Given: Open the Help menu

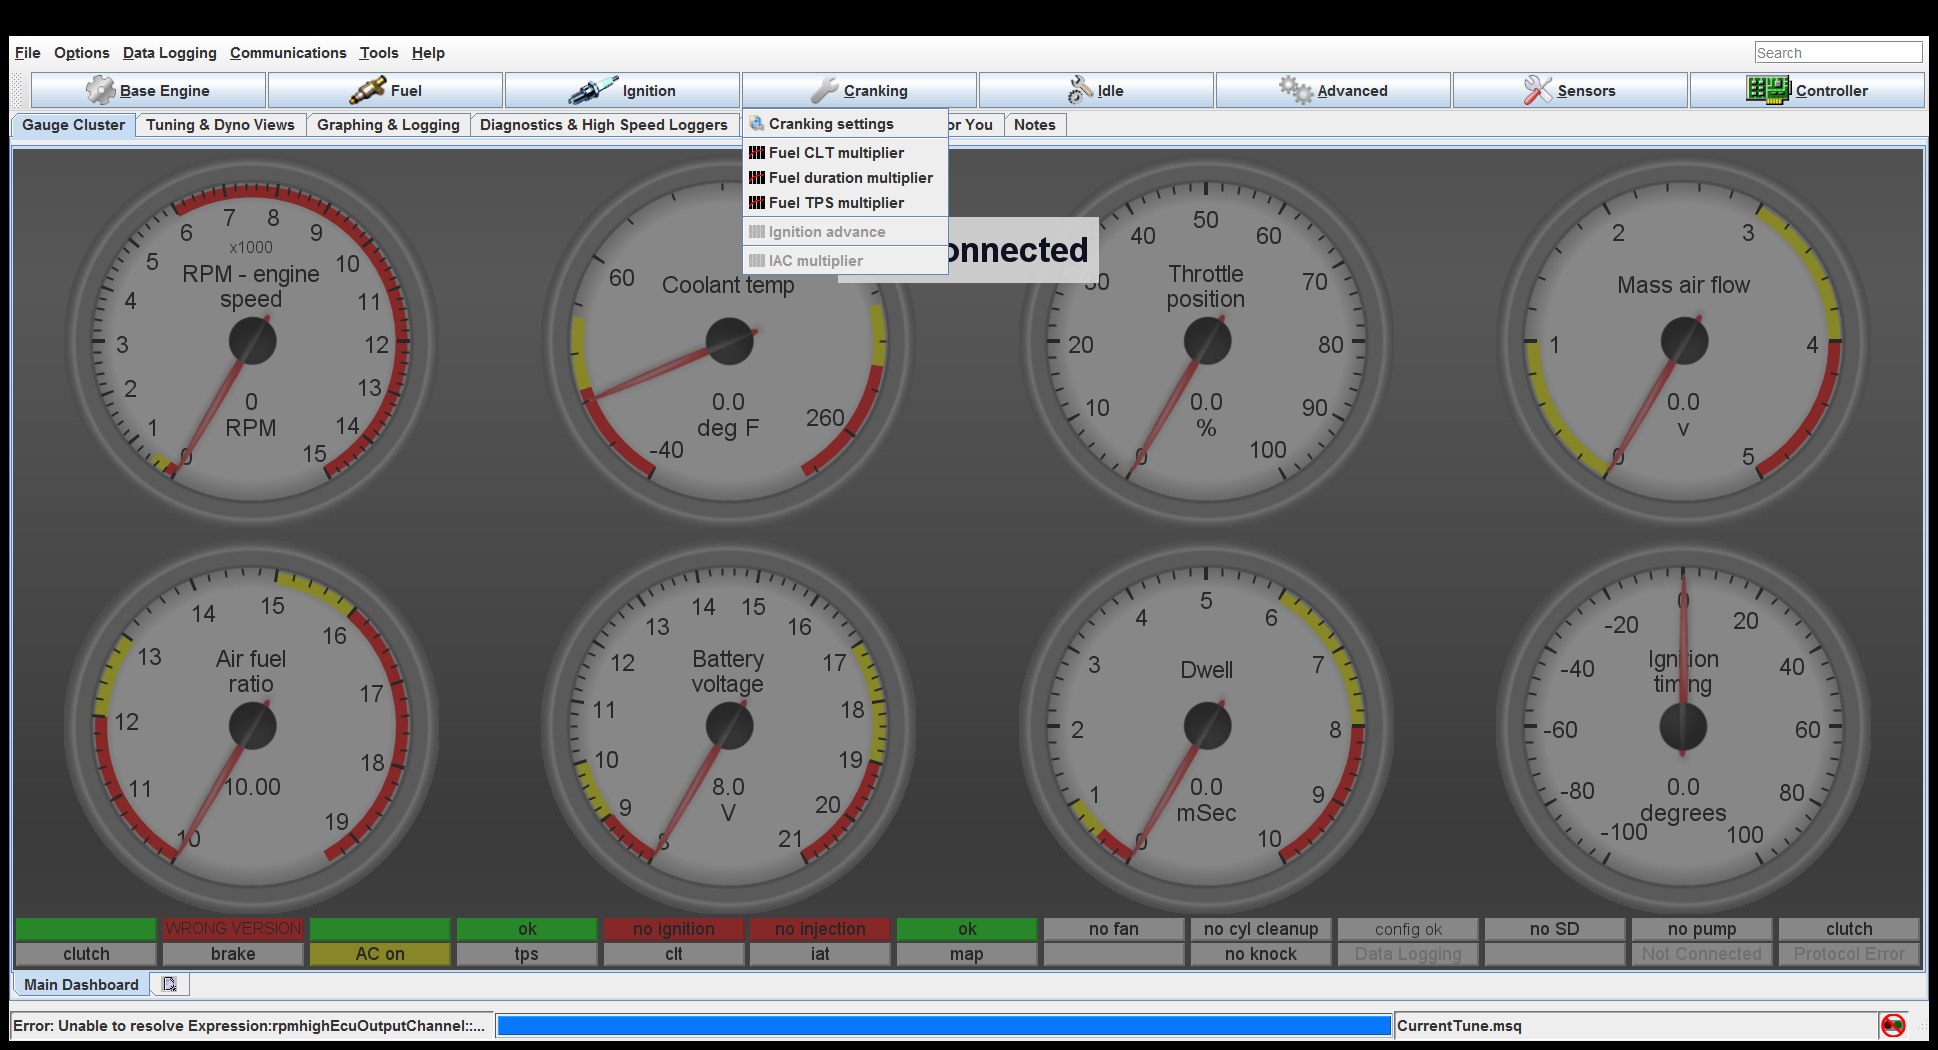Looking at the screenshot, I should click(x=428, y=53).
